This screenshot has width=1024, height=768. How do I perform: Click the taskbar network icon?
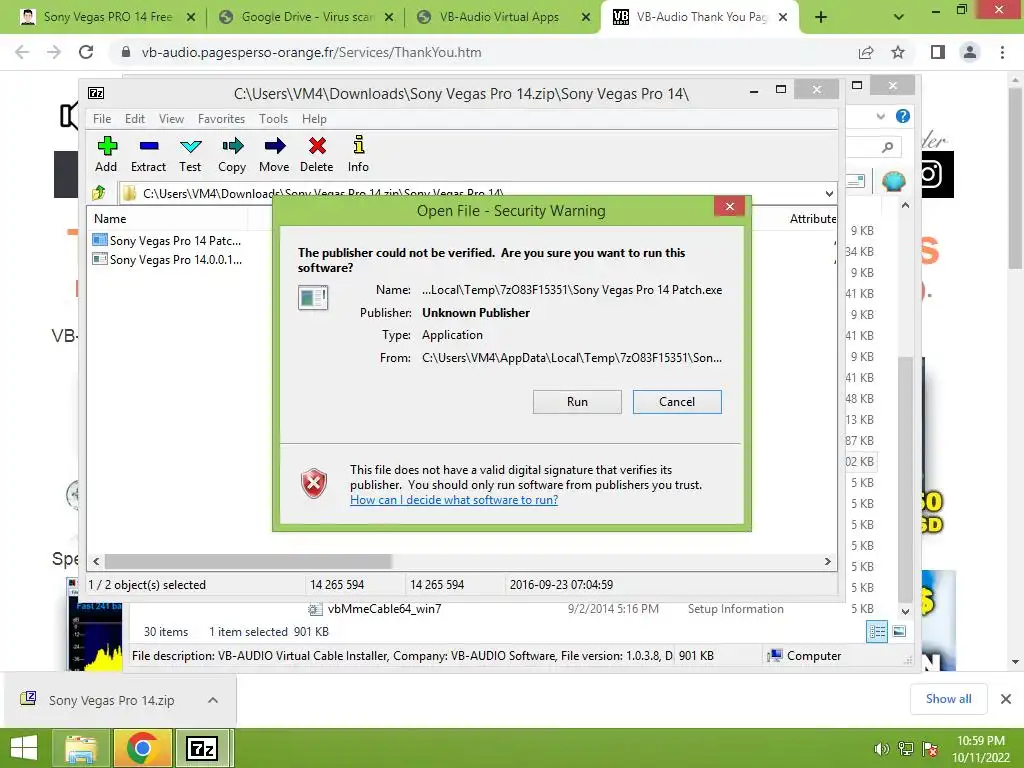(906, 749)
